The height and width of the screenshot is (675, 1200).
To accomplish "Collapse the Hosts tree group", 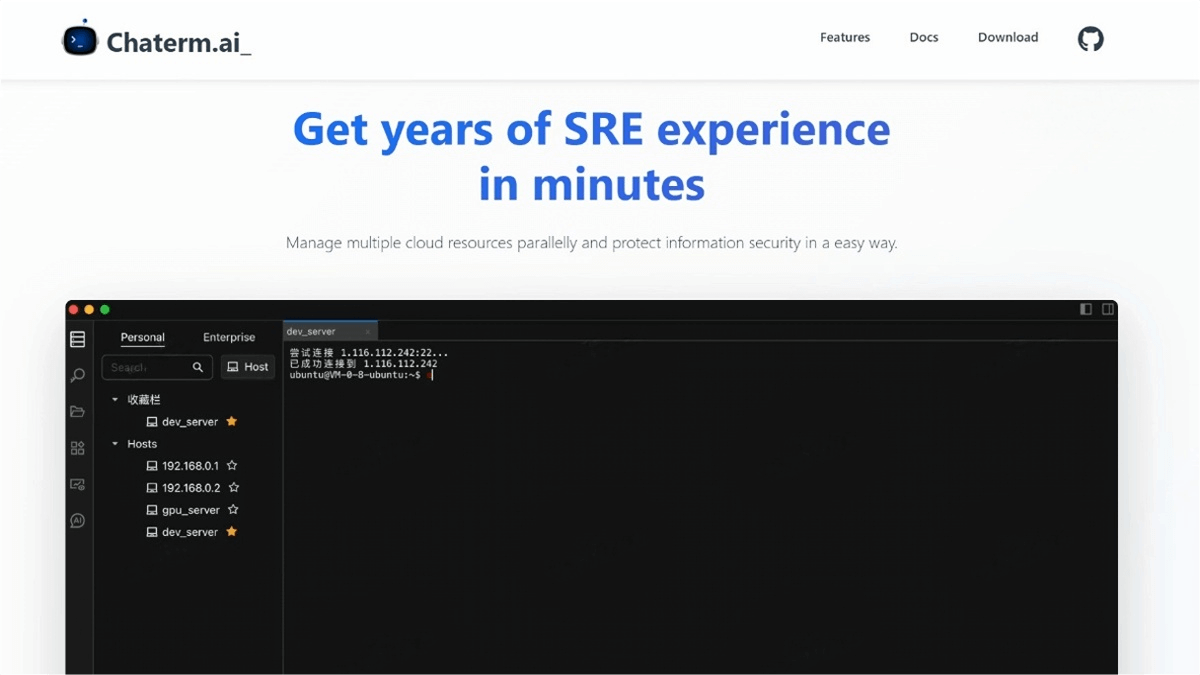I will [115, 444].
